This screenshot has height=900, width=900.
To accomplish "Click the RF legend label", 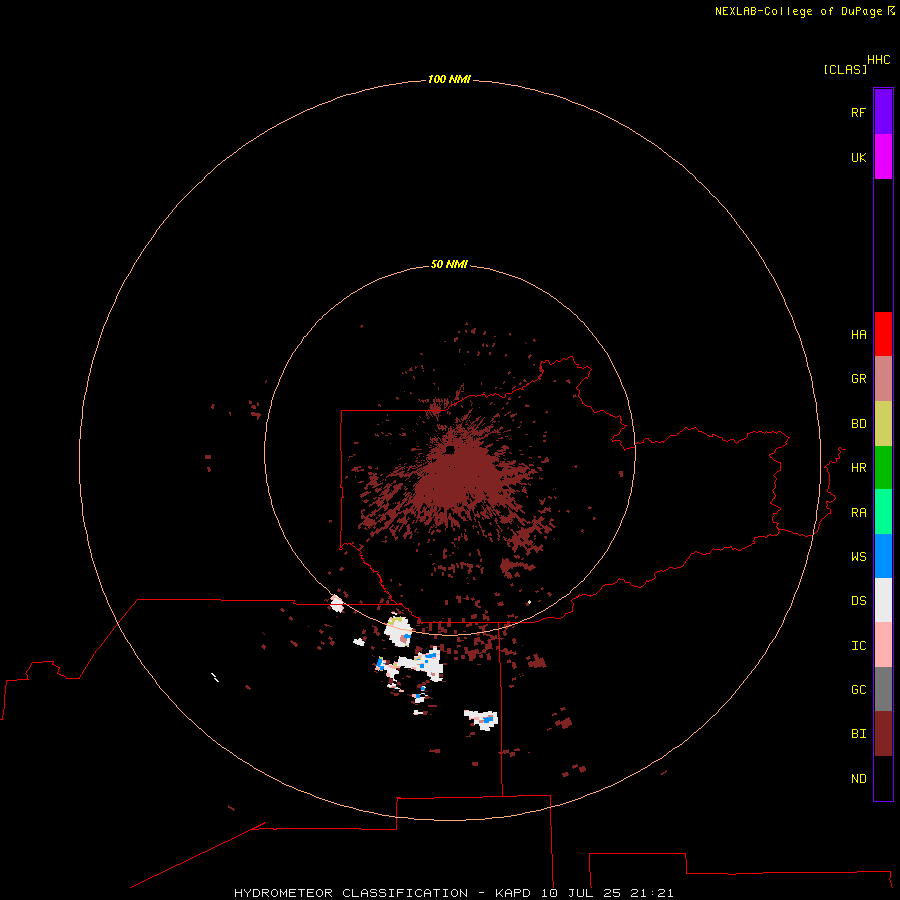I will [x=858, y=112].
